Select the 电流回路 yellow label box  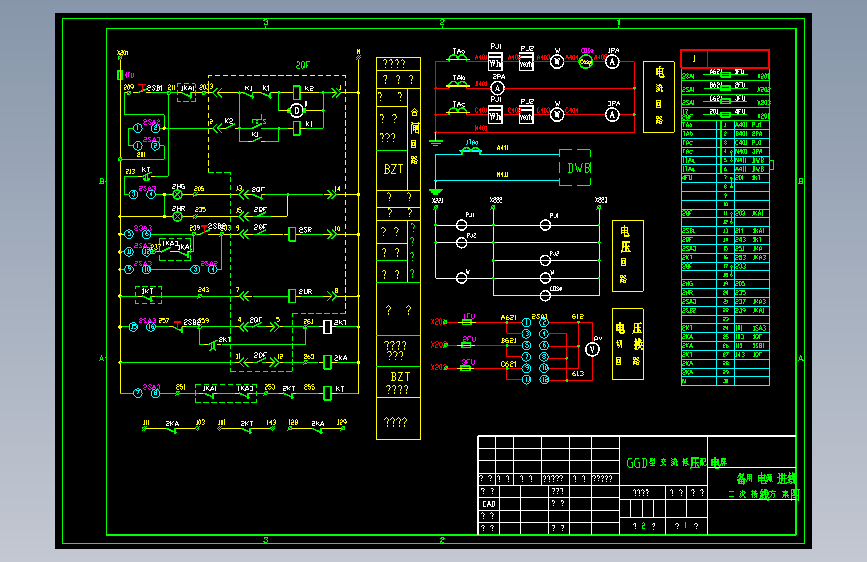659,97
